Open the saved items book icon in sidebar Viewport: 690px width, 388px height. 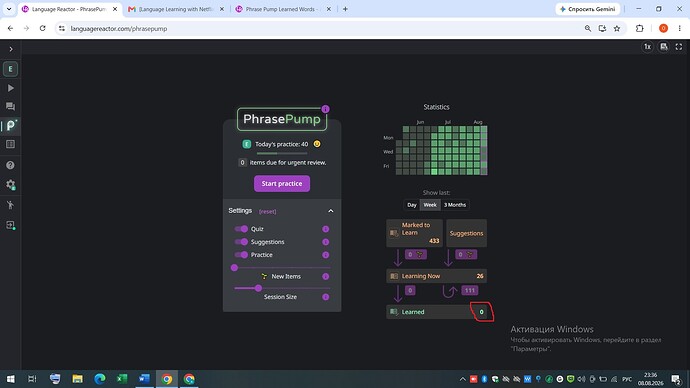click(x=11, y=144)
